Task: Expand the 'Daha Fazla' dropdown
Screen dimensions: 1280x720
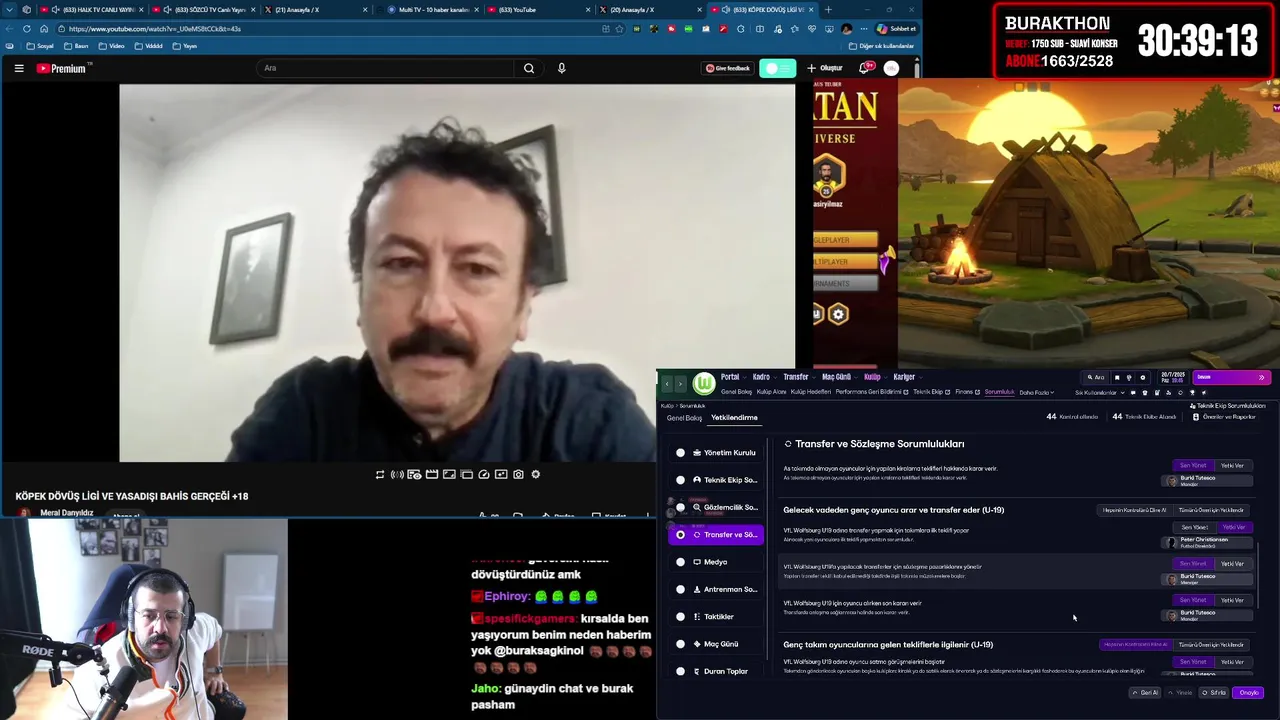Action: tap(1036, 392)
